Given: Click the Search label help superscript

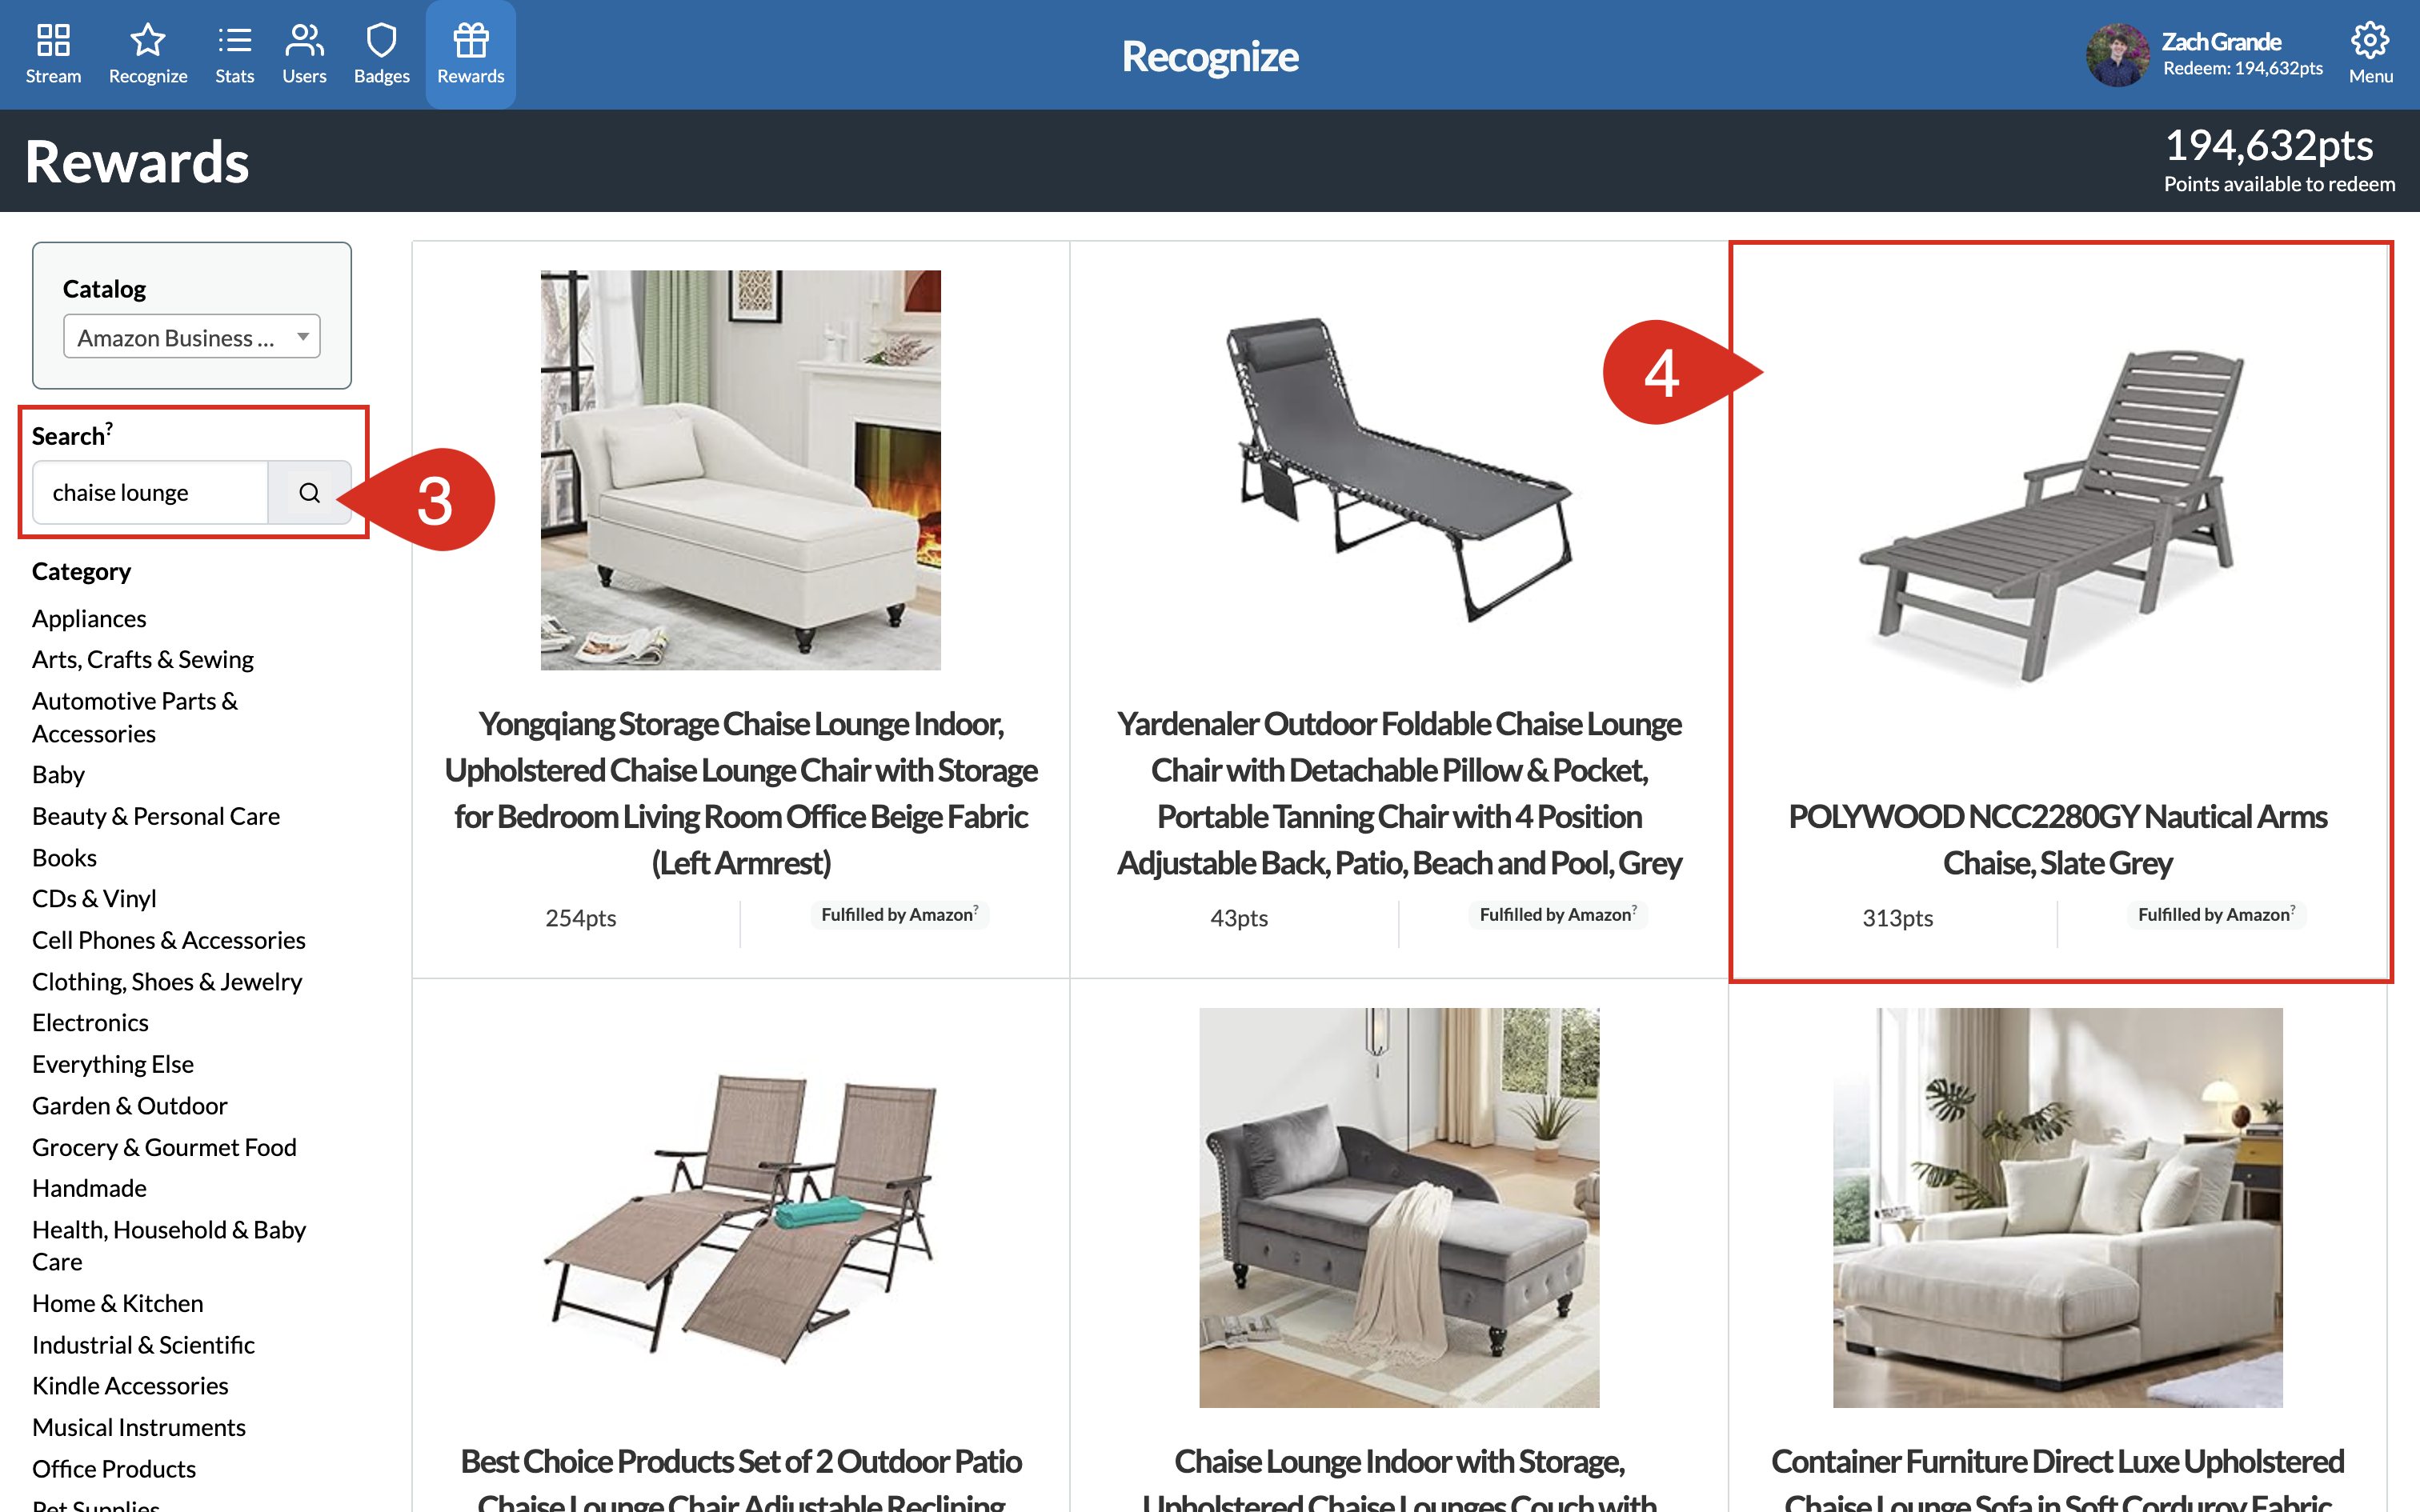Looking at the screenshot, I should (x=109, y=427).
